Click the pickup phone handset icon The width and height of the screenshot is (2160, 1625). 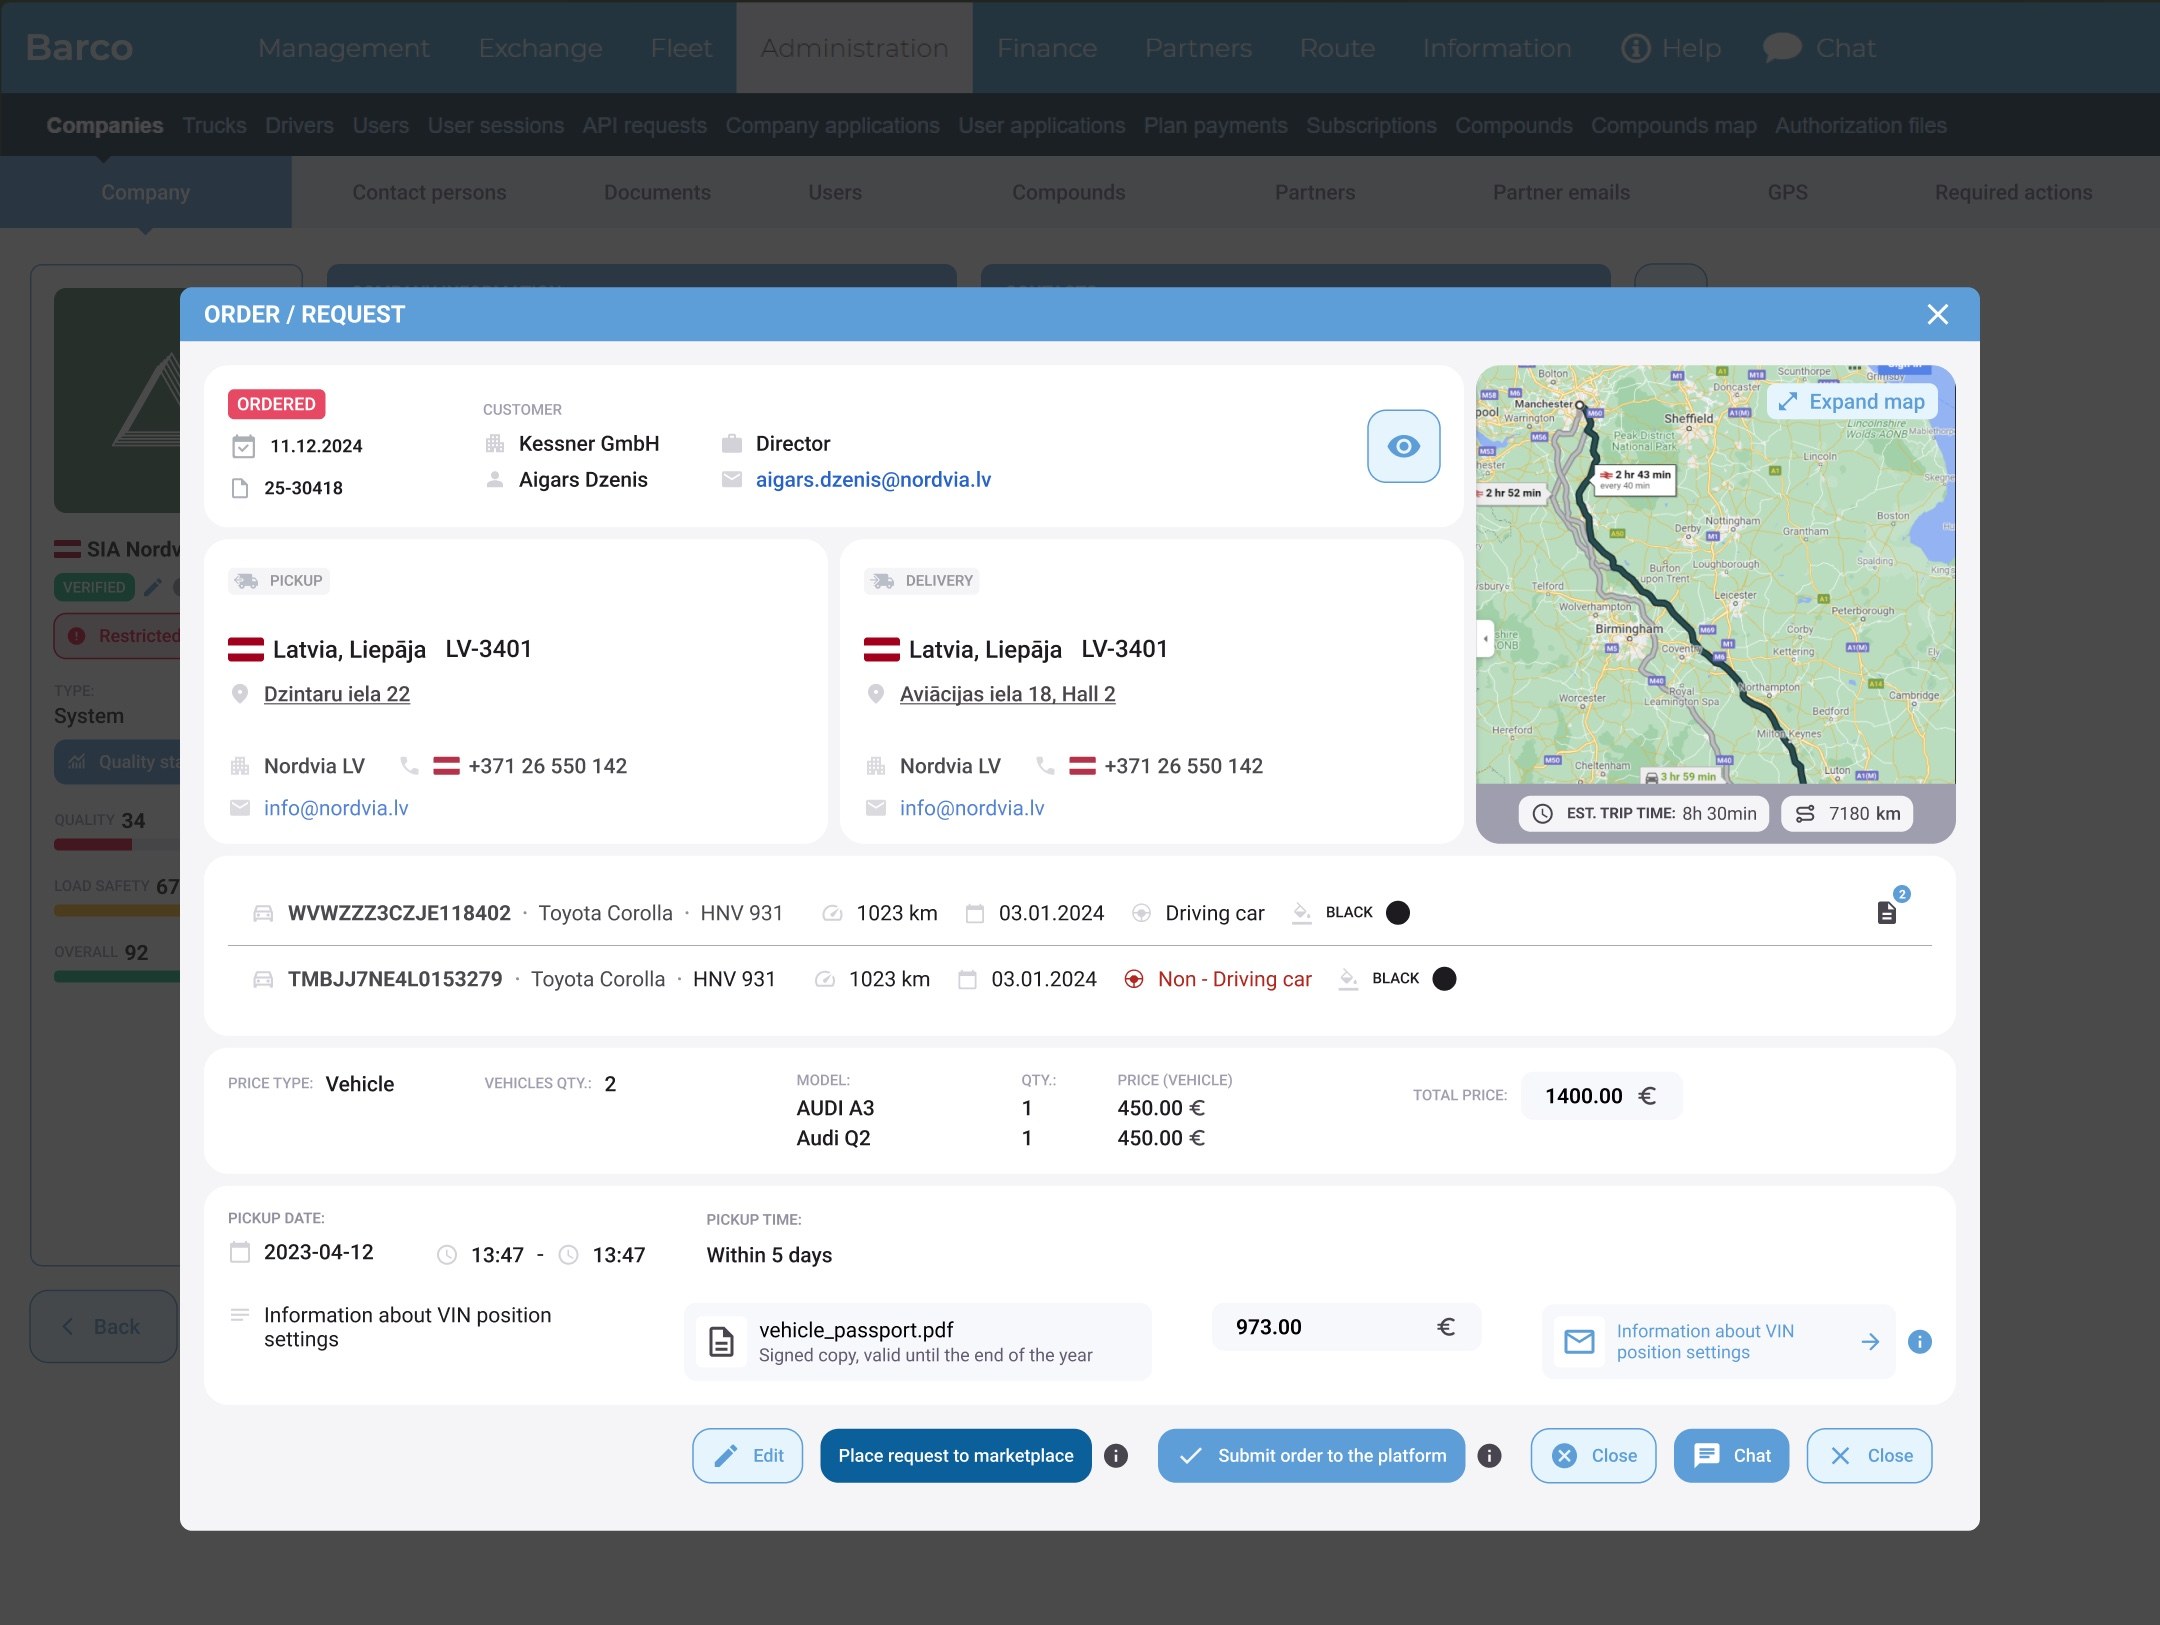click(409, 766)
